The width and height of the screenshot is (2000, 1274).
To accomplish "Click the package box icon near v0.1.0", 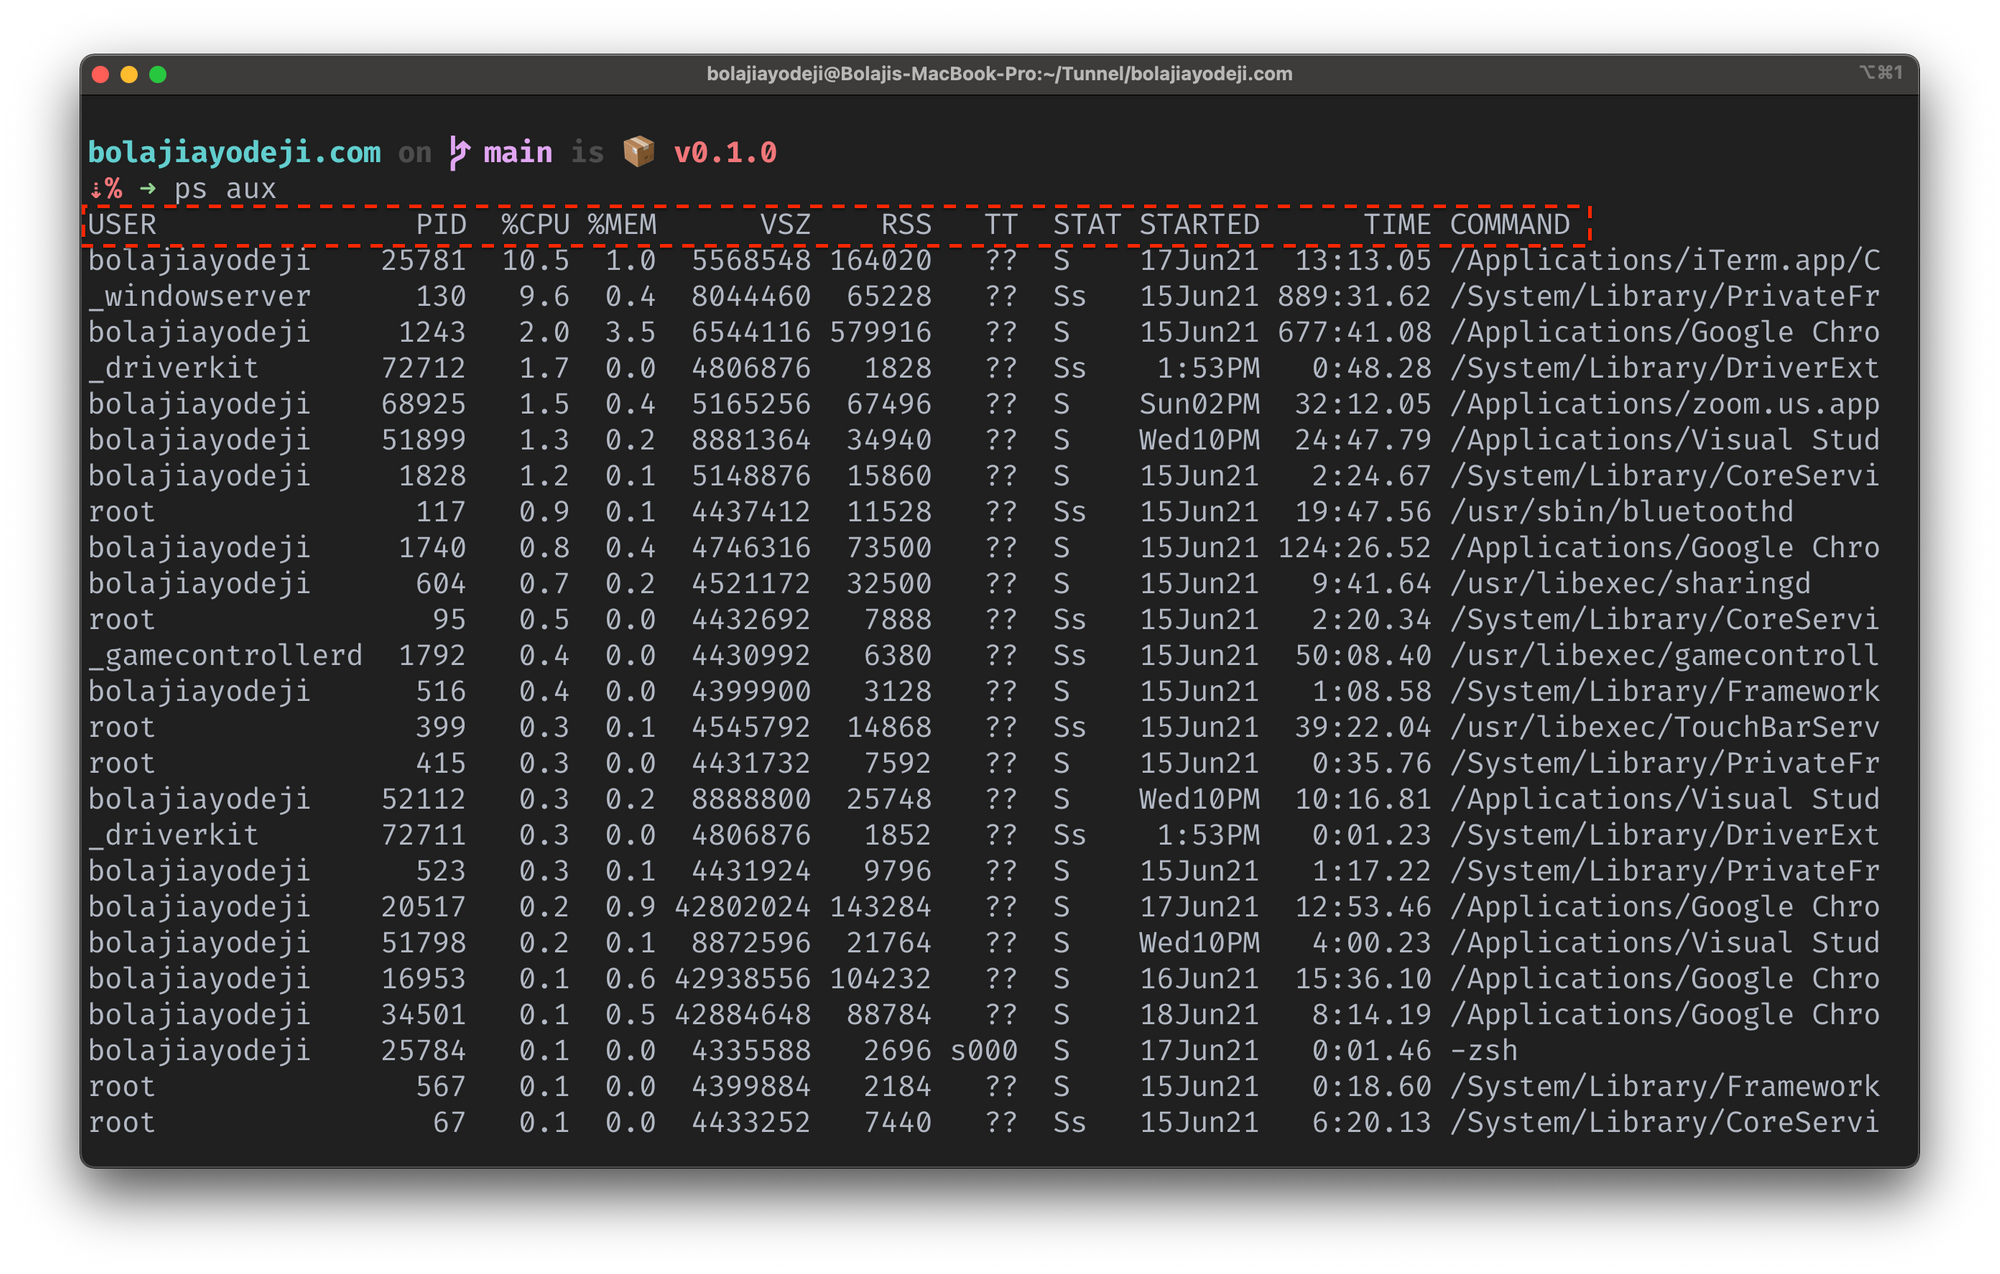I will tap(637, 151).
